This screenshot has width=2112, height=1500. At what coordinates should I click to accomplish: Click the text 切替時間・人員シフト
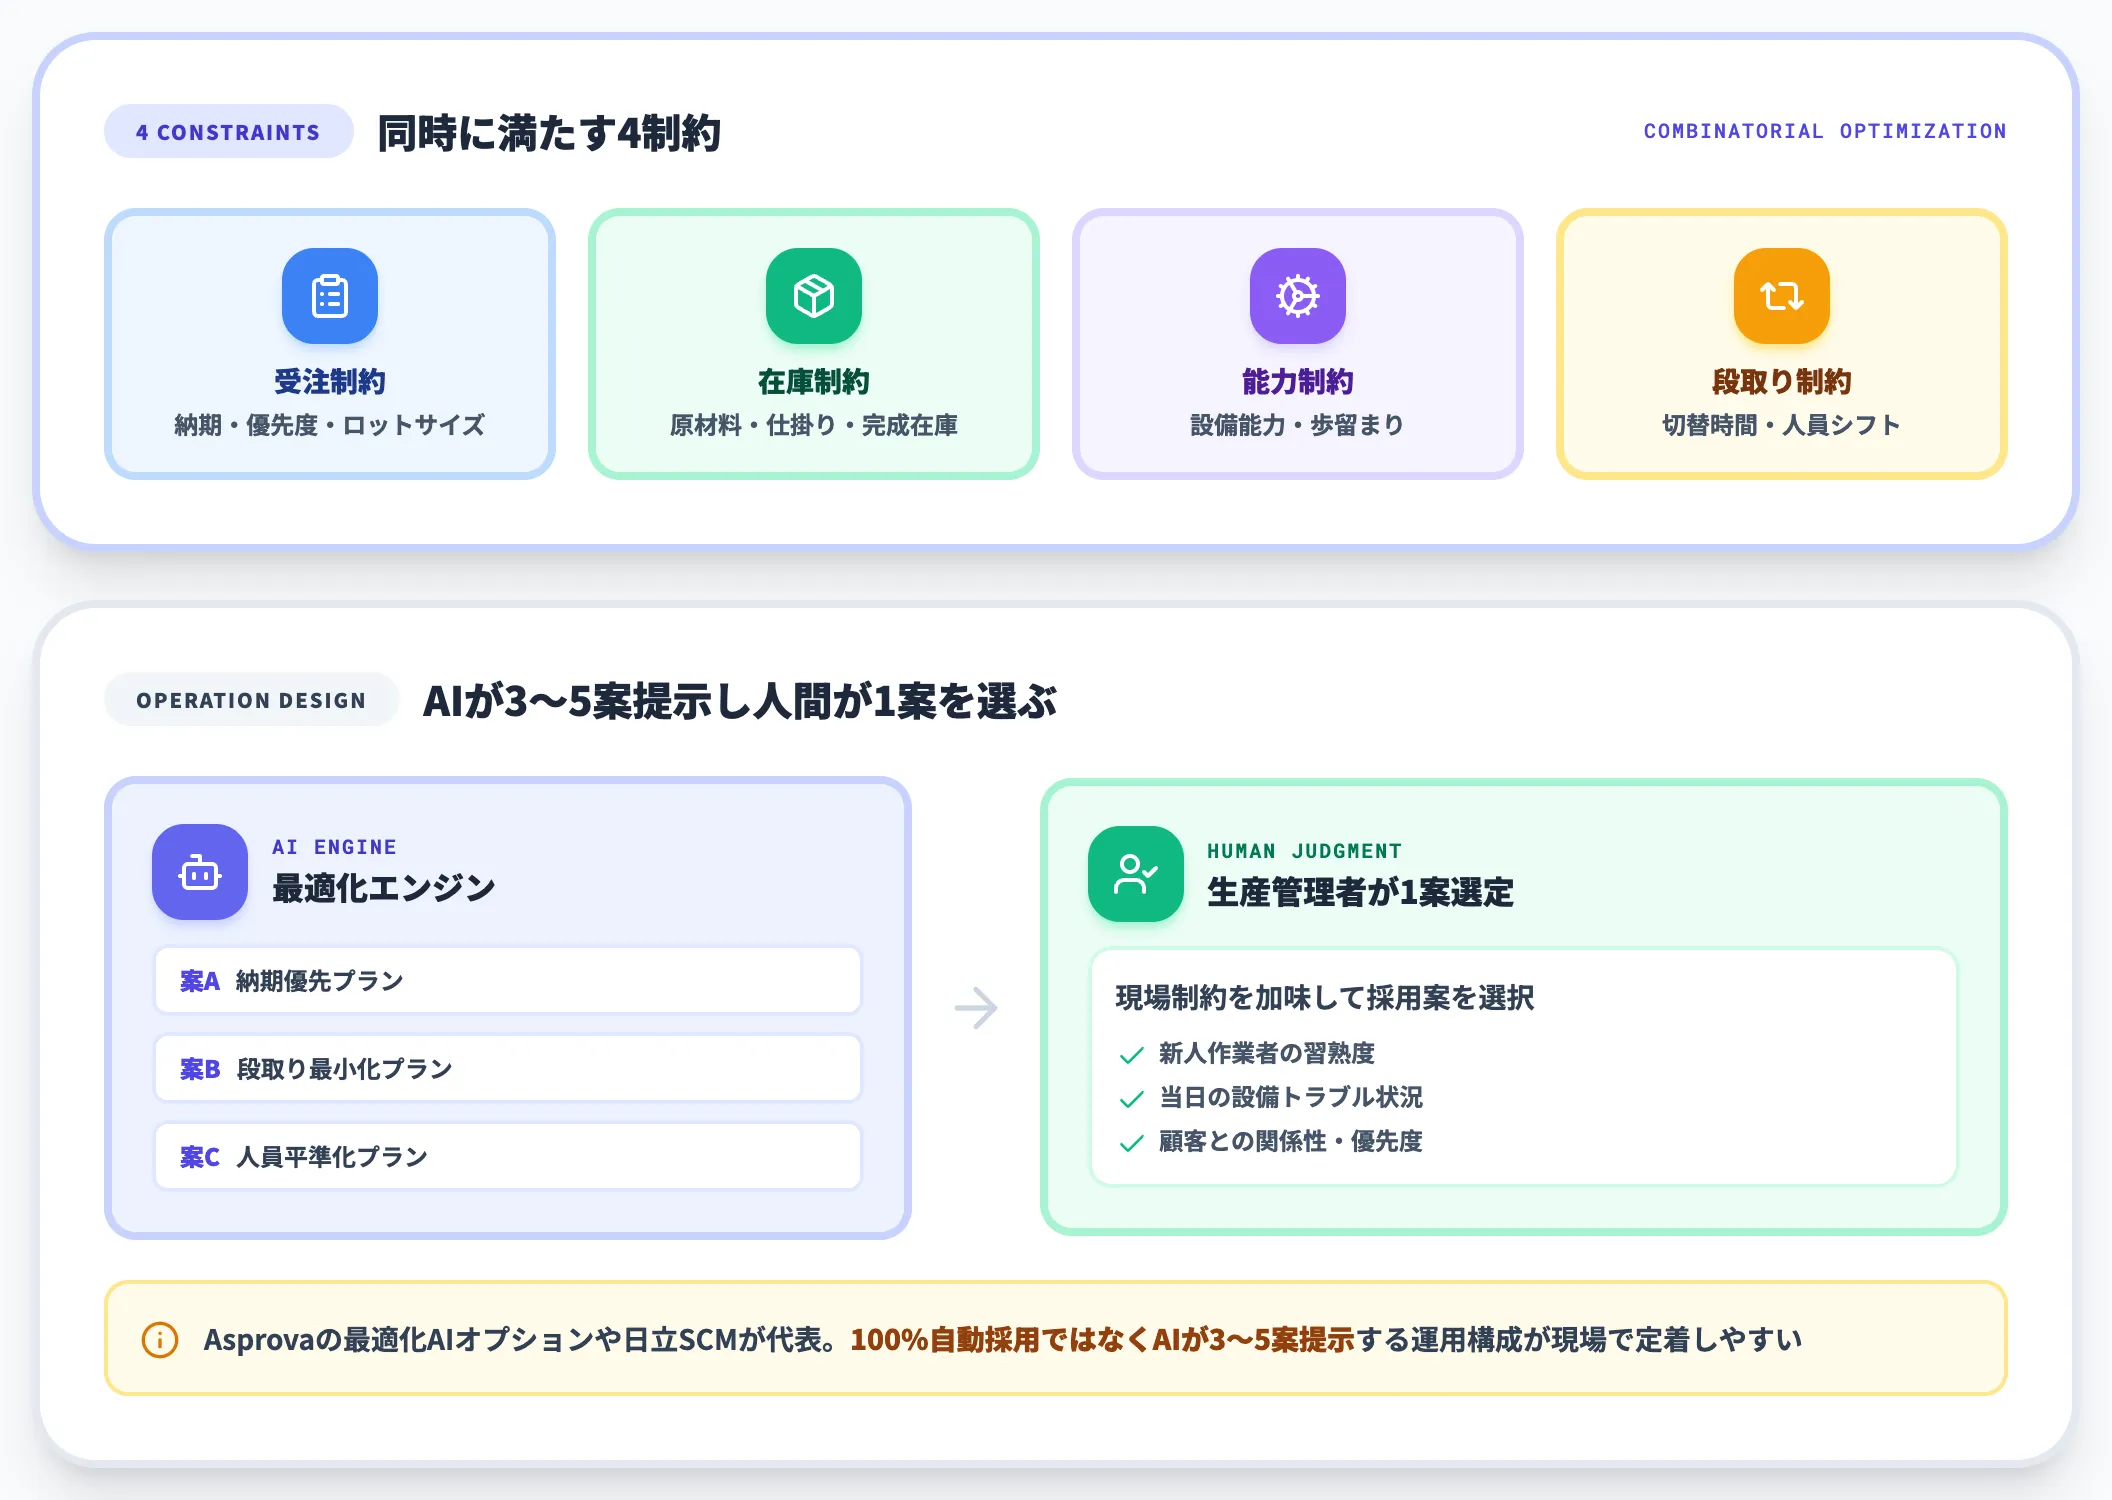(1782, 425)
